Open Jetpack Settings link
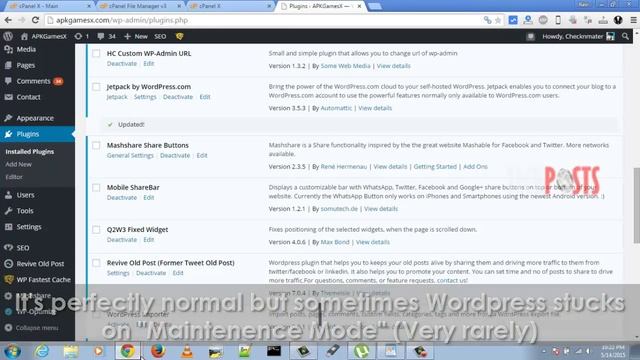 [145, 97]
